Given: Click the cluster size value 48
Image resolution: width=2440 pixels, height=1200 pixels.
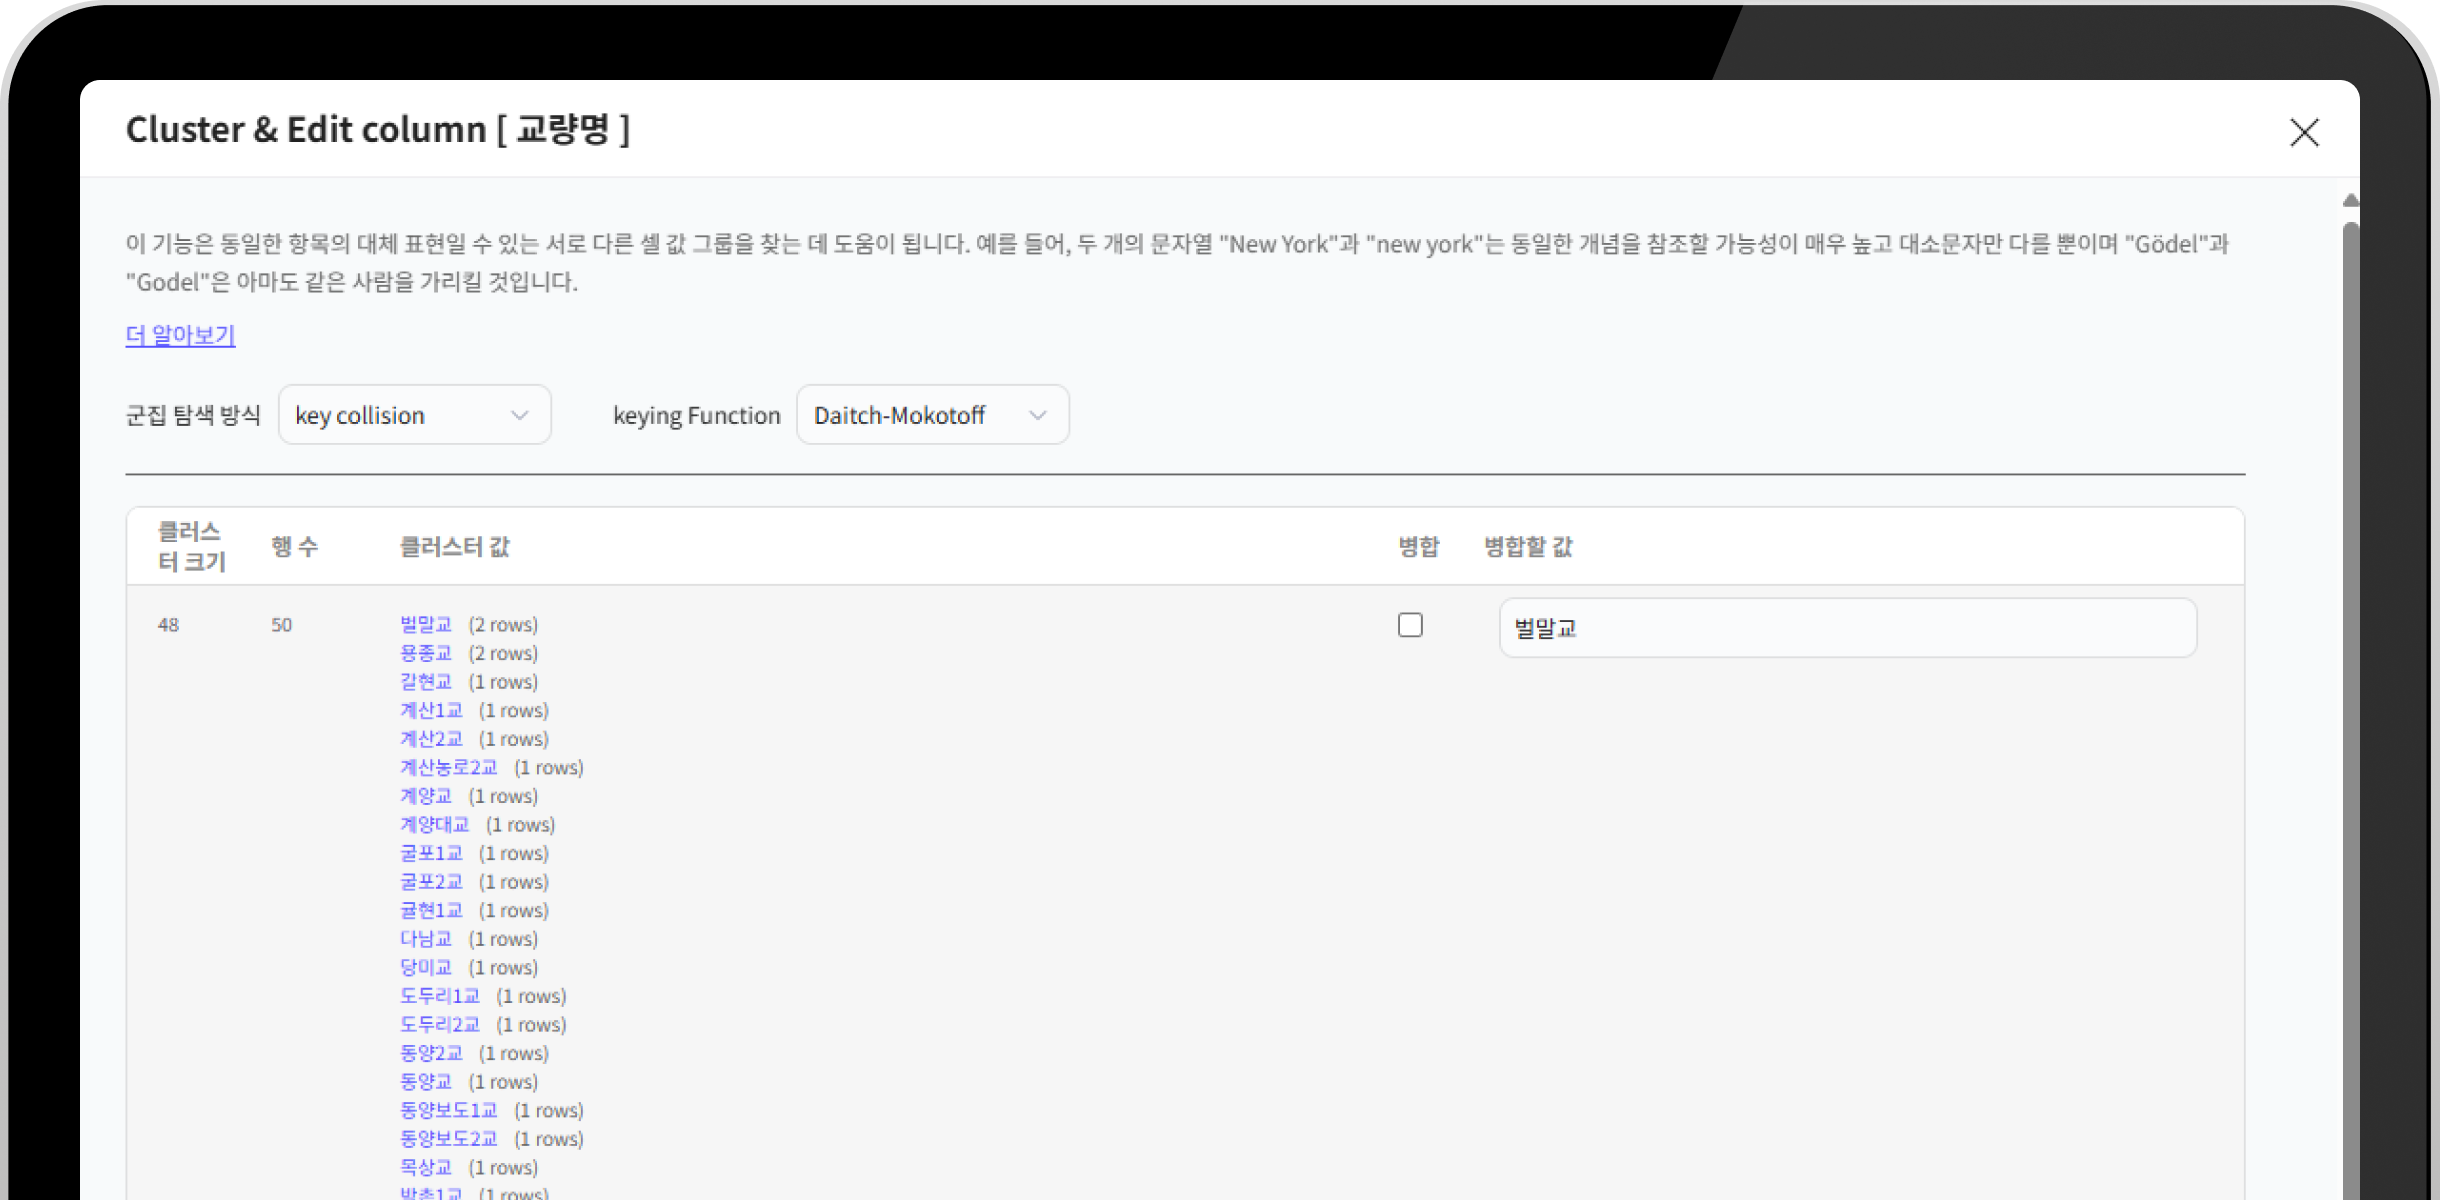Looking at the screenshot, I should [168, 625].
